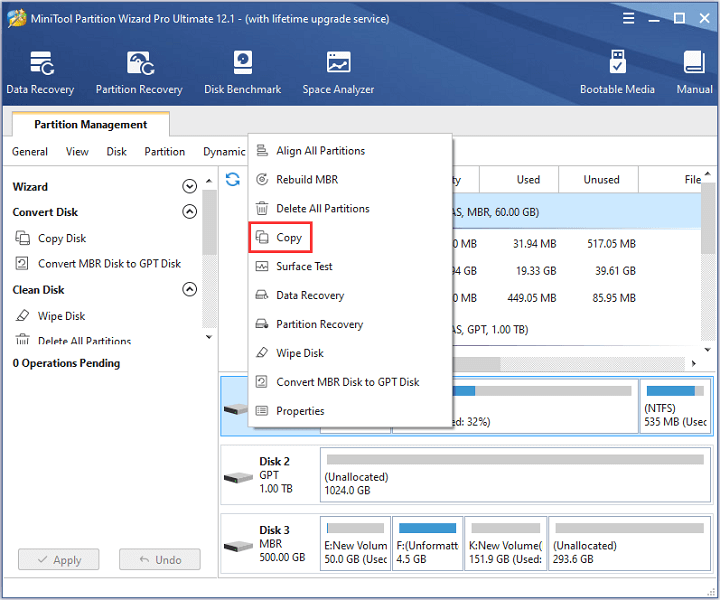Open the Partition menu
Image resolution: width=720 pixels, height=600 pixels.
point(164,151)
